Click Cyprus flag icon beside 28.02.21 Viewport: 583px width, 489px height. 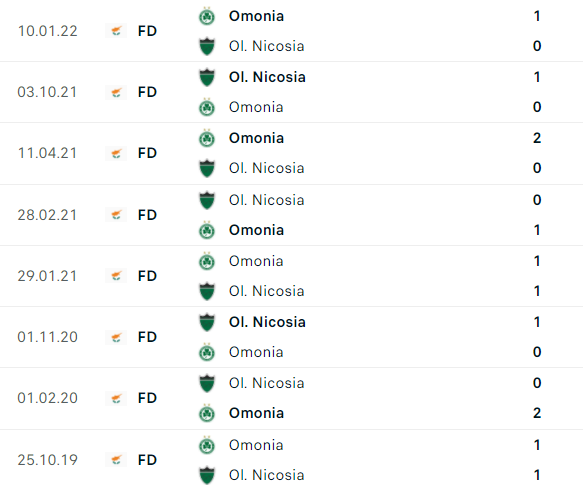(116, 215)
